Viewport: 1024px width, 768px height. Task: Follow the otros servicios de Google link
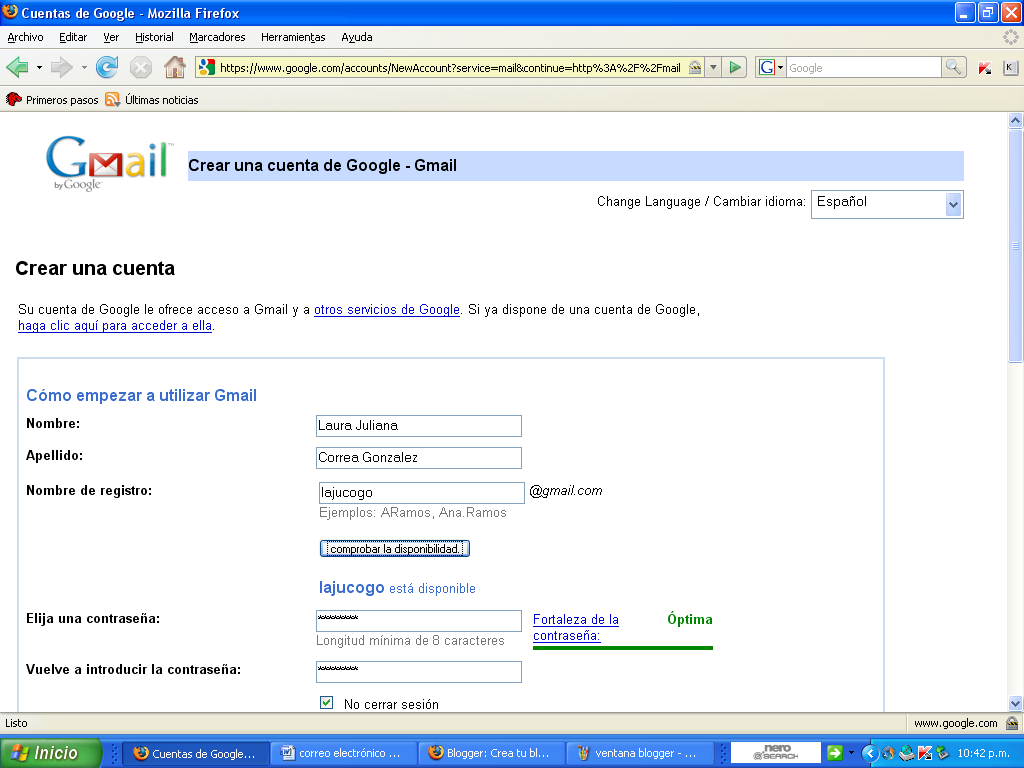click(x=386, y=310)
